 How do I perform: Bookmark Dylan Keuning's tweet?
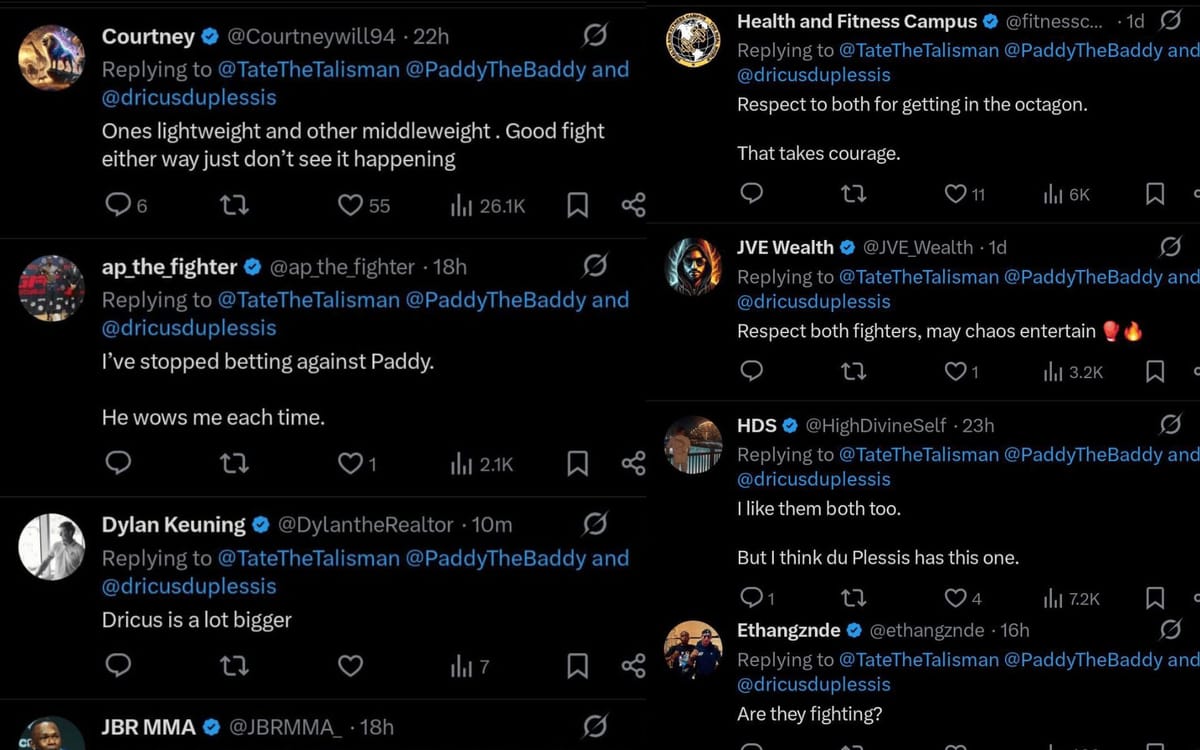tap(577, 666)
